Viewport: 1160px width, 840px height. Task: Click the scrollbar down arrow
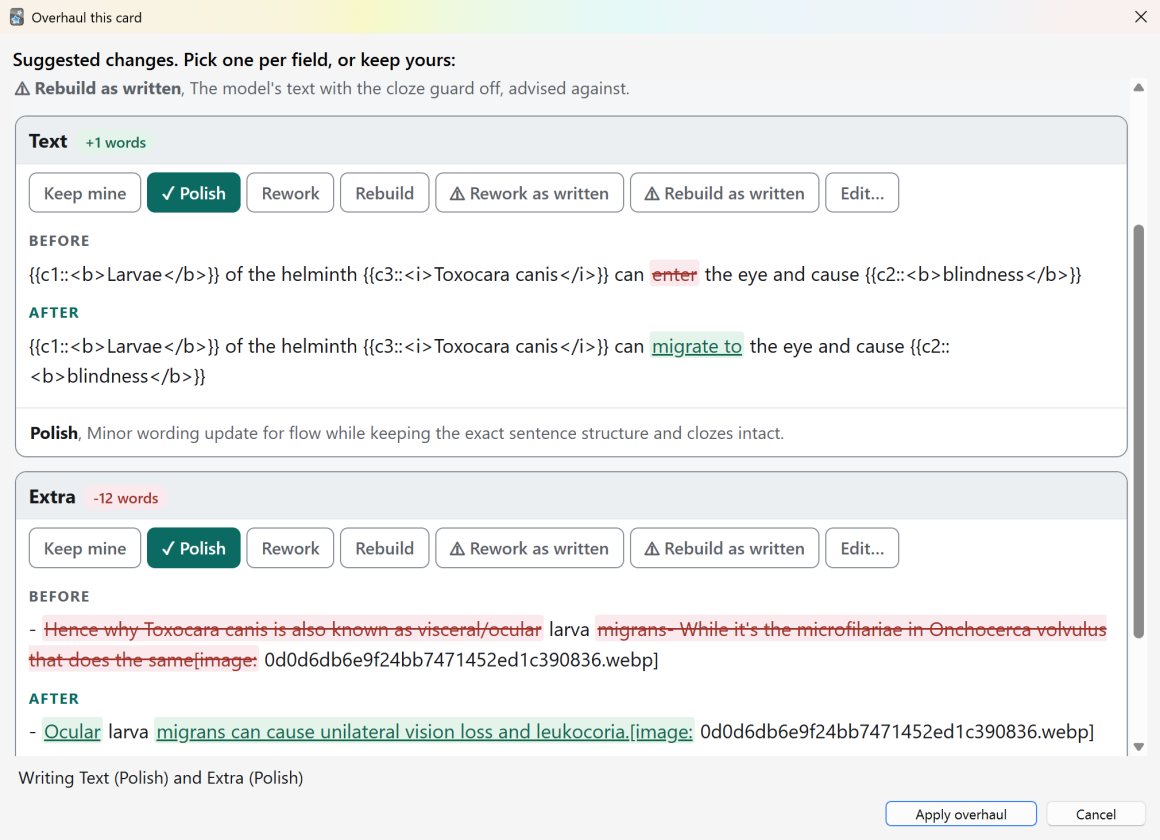pos(1139,747)
